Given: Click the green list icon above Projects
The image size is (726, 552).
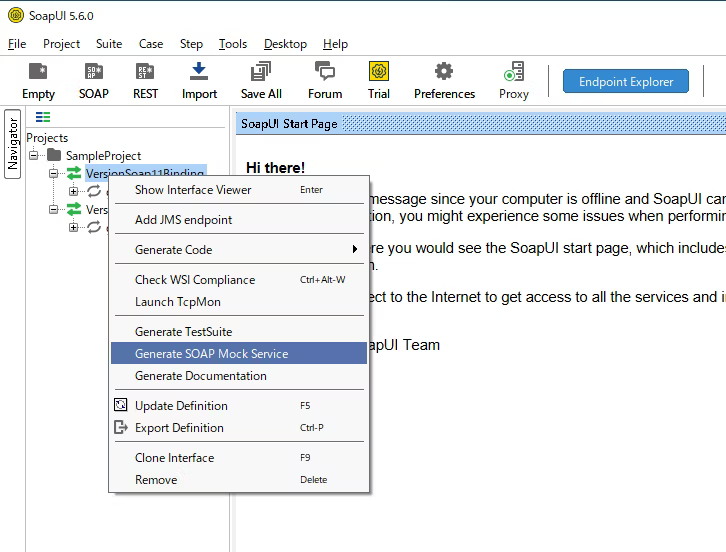Looking at the screenshot, I should tap(43, 118).
